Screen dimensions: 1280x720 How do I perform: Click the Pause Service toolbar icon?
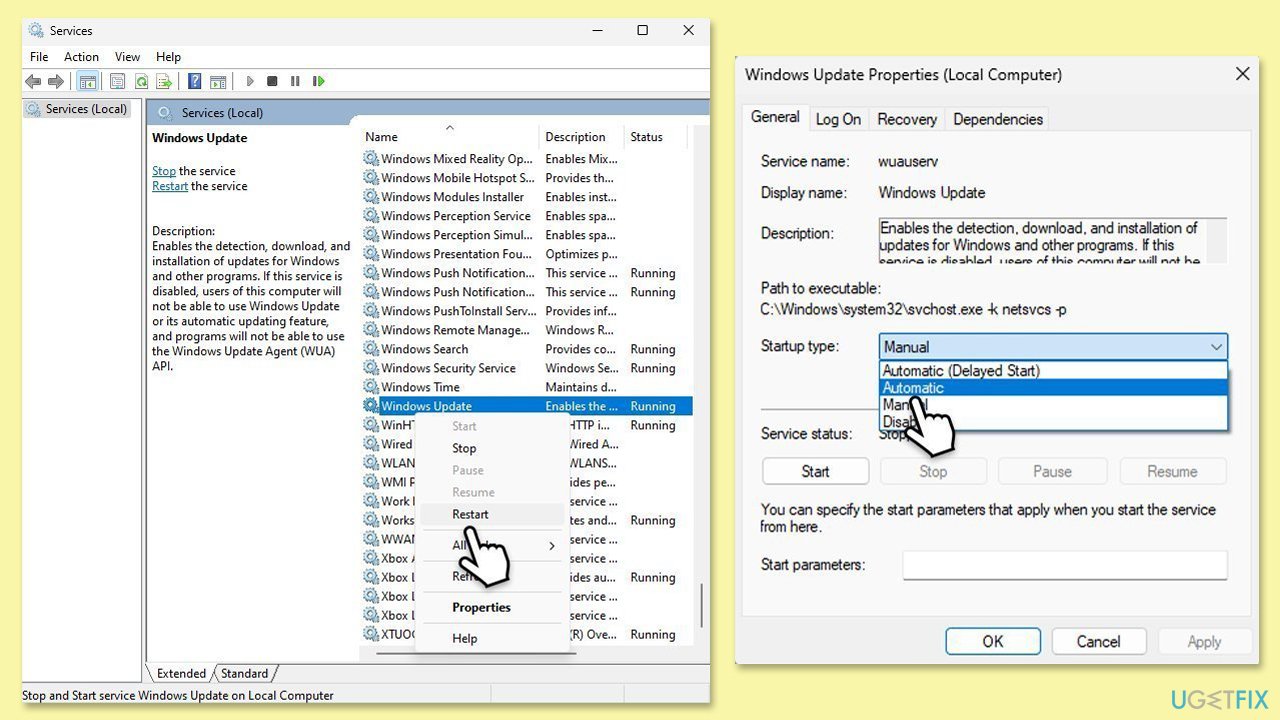(295, 81)
